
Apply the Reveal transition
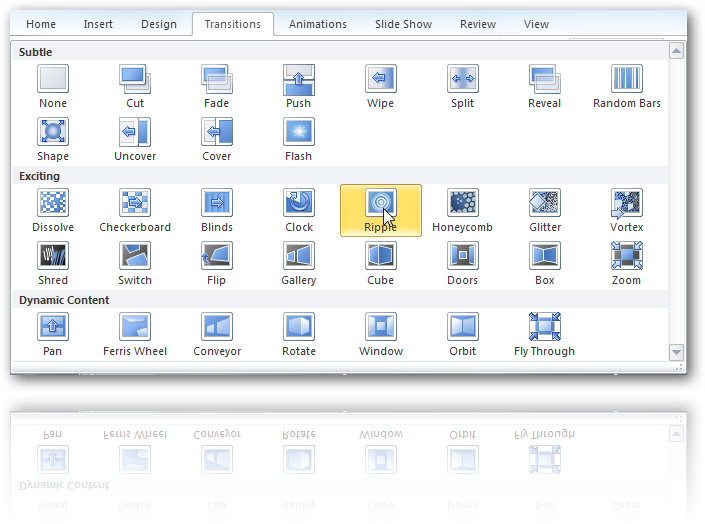(544, 86)
